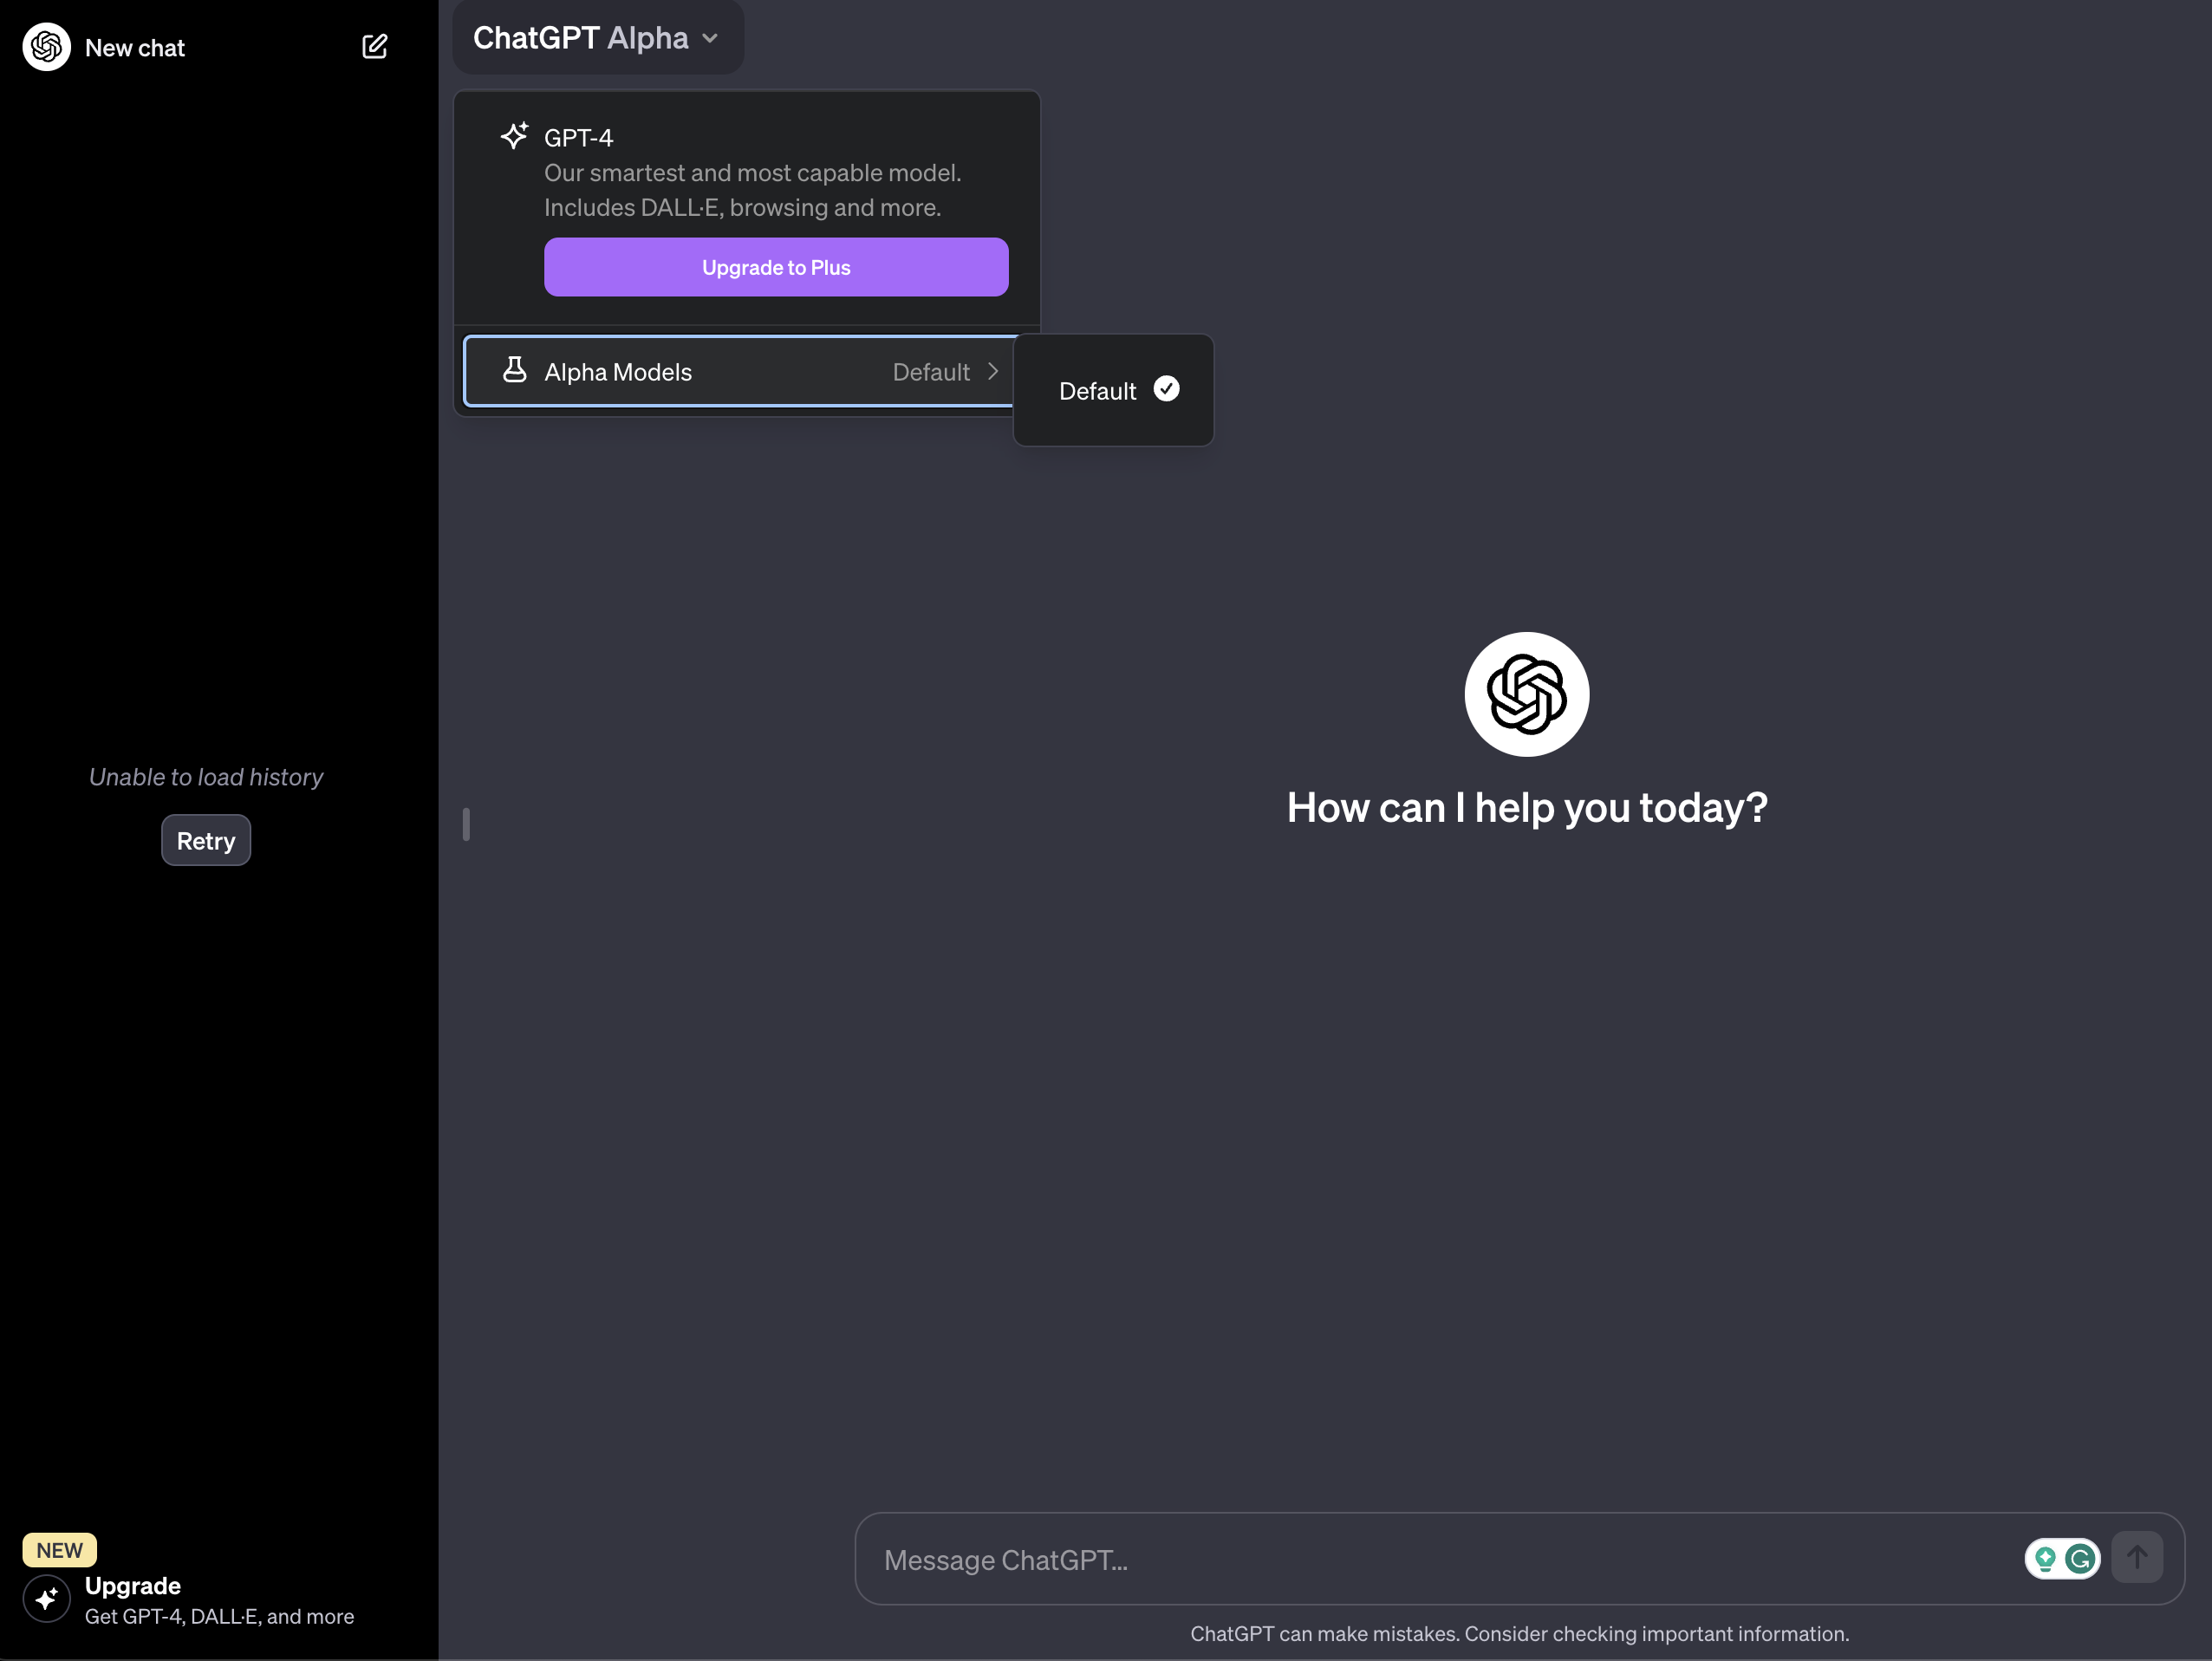
Task: Click the Upgrade to Plus button
Action: point(775,265)
